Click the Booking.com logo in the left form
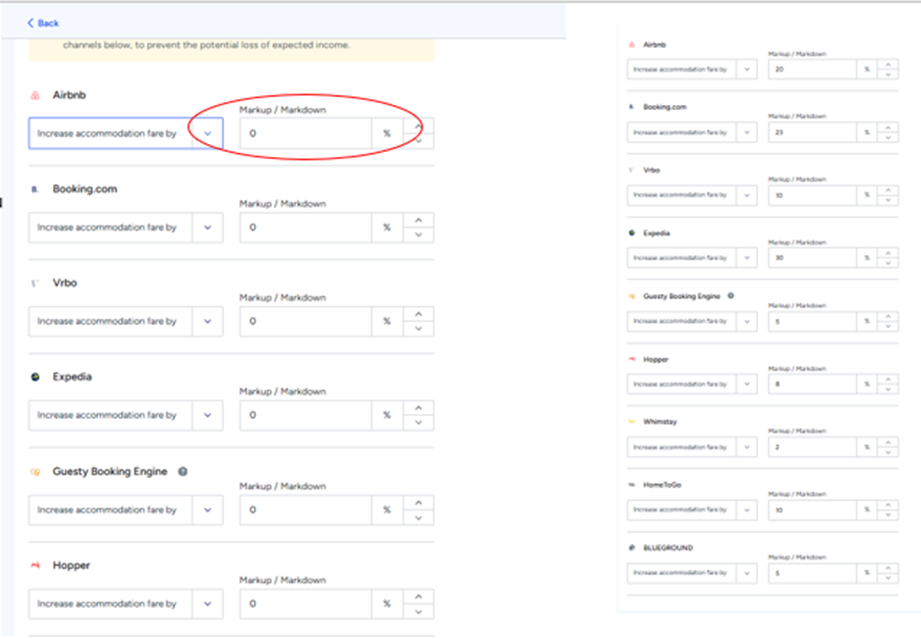Viewport: 921px width, 638px height. pyautogui.click(x=35, y=189)
